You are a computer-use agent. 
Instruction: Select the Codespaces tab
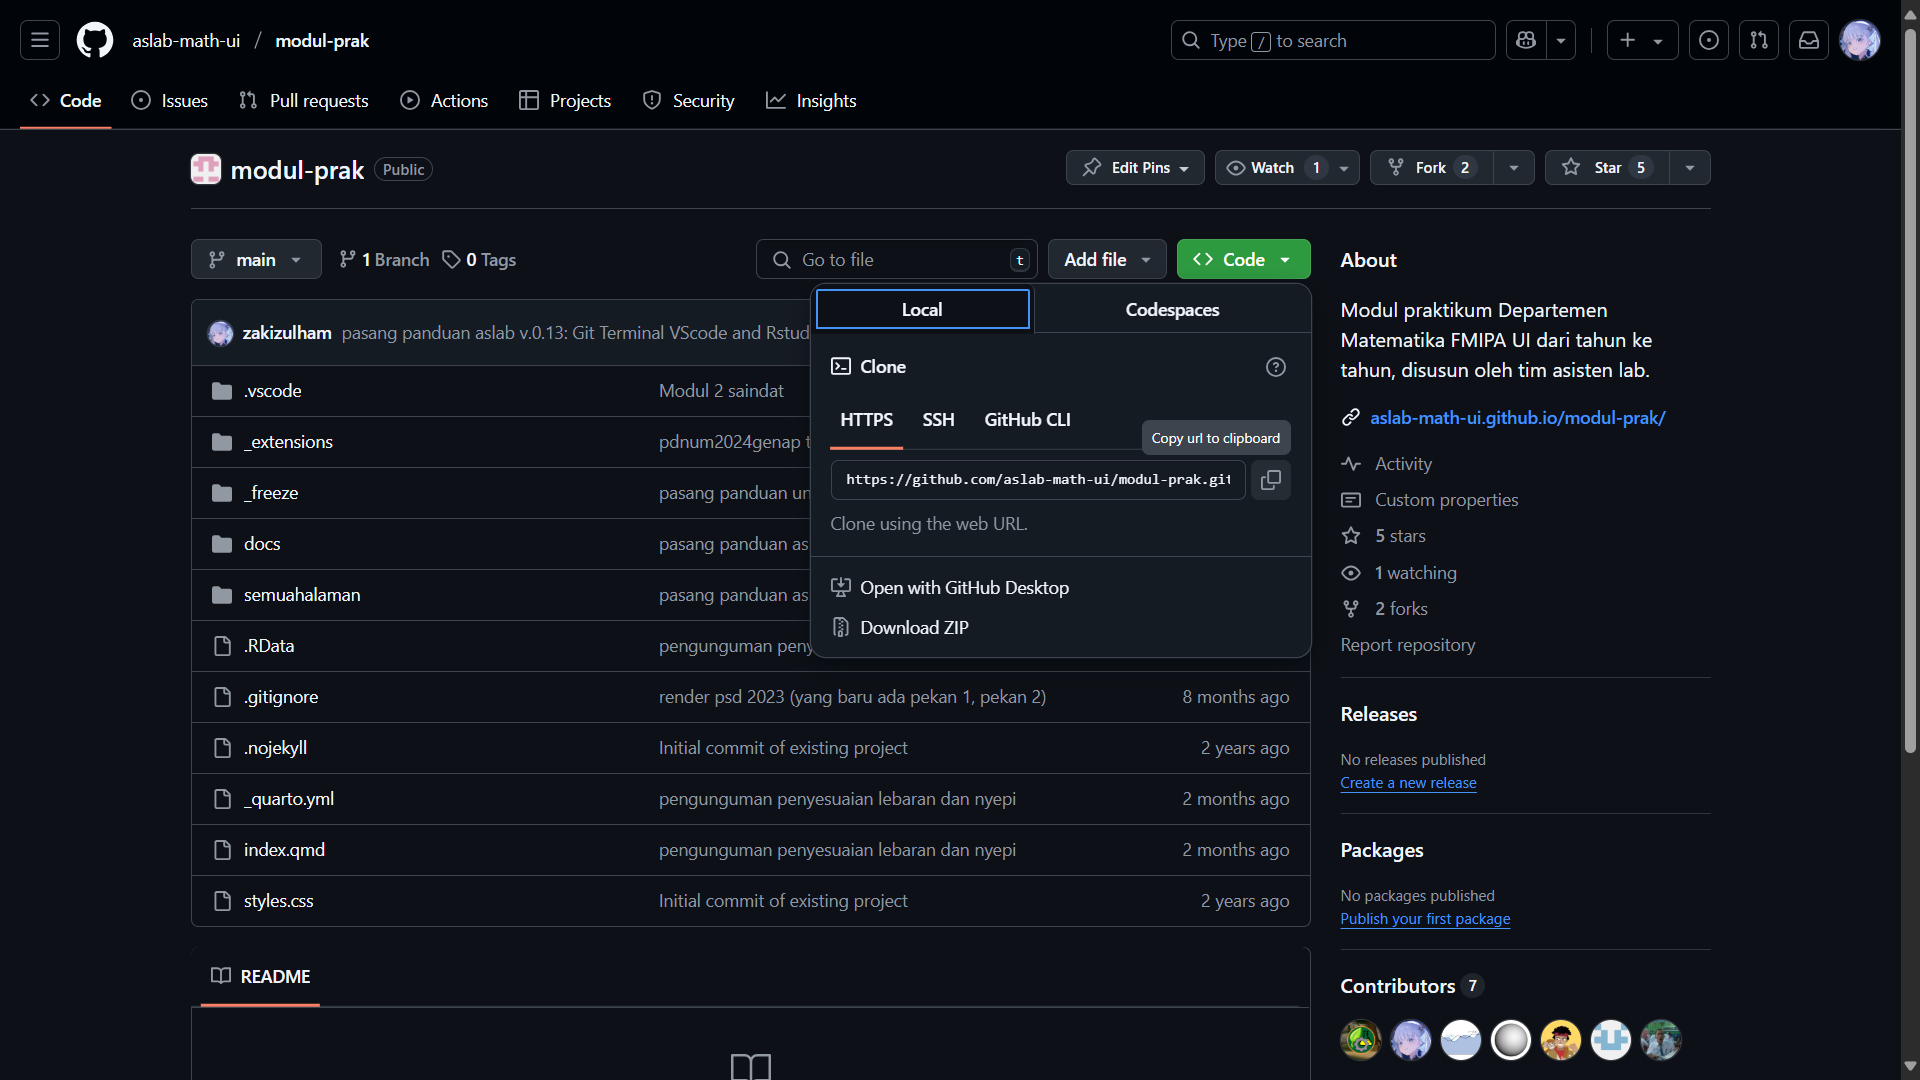(1172, 309)
